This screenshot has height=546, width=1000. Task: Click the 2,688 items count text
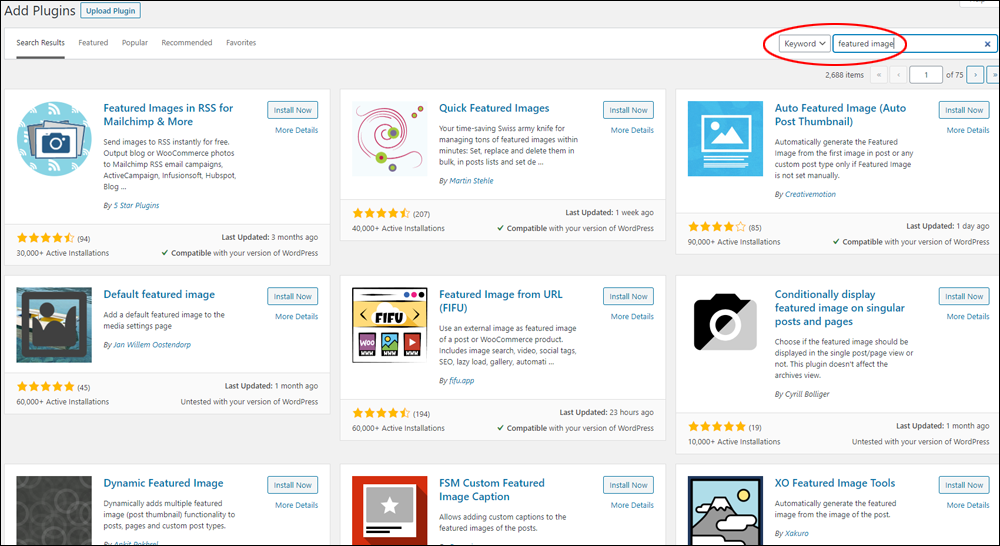click(x=844, y=75)
